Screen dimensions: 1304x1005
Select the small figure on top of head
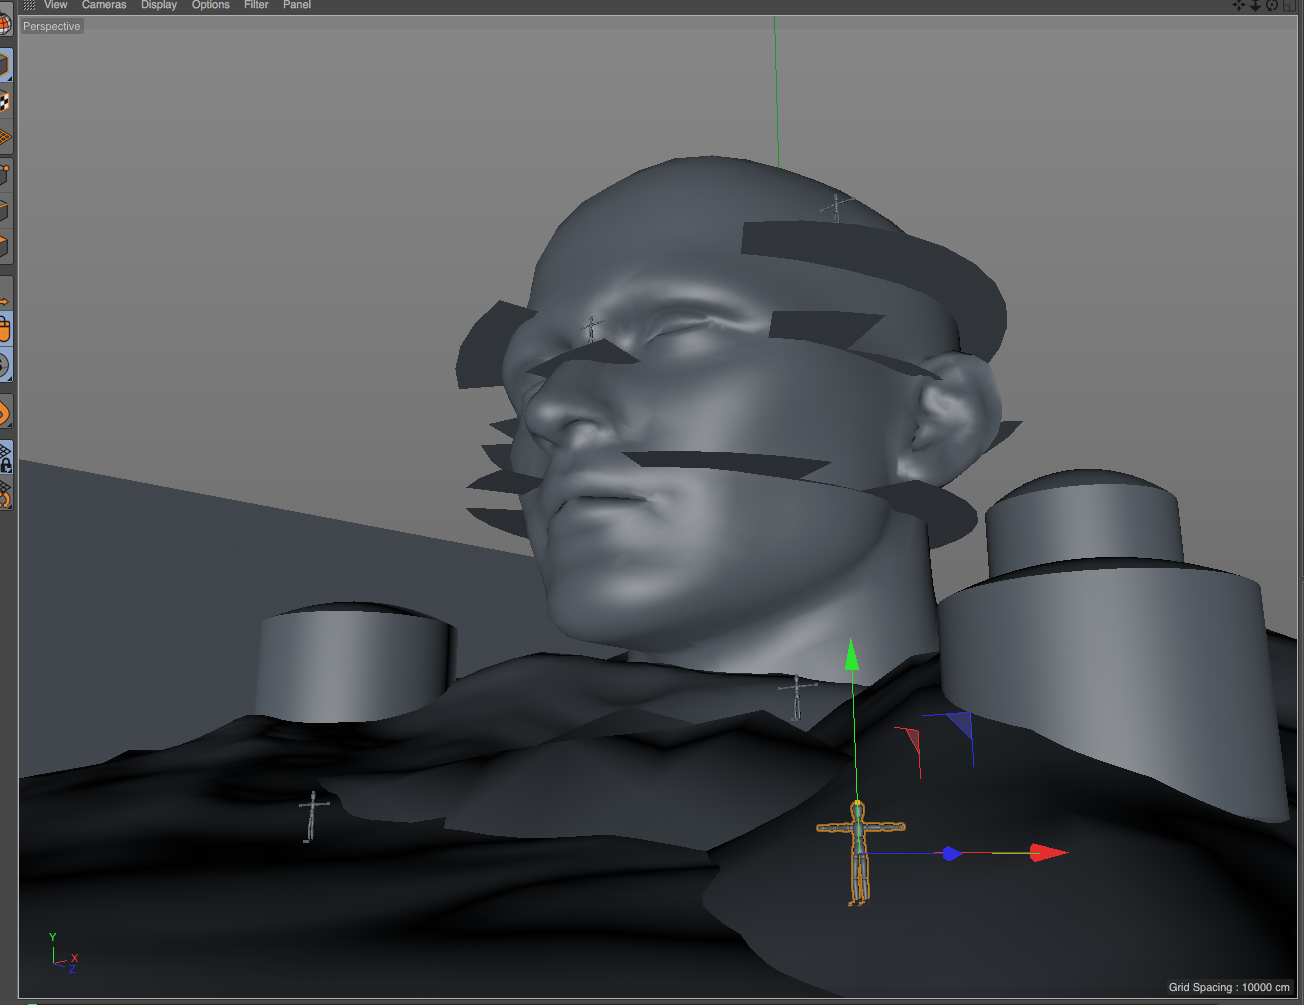tap(837, 207)
